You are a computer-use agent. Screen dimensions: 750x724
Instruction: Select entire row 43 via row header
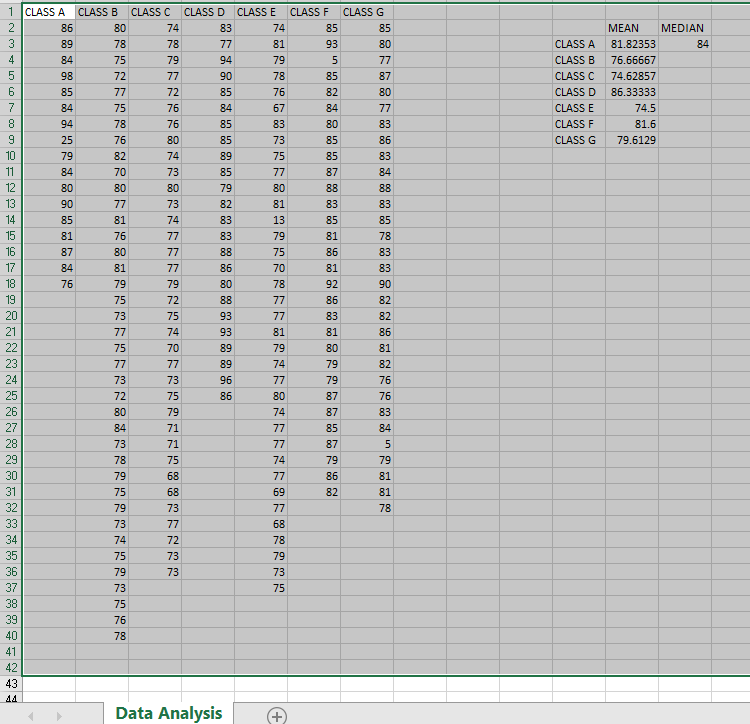[11, 684]
